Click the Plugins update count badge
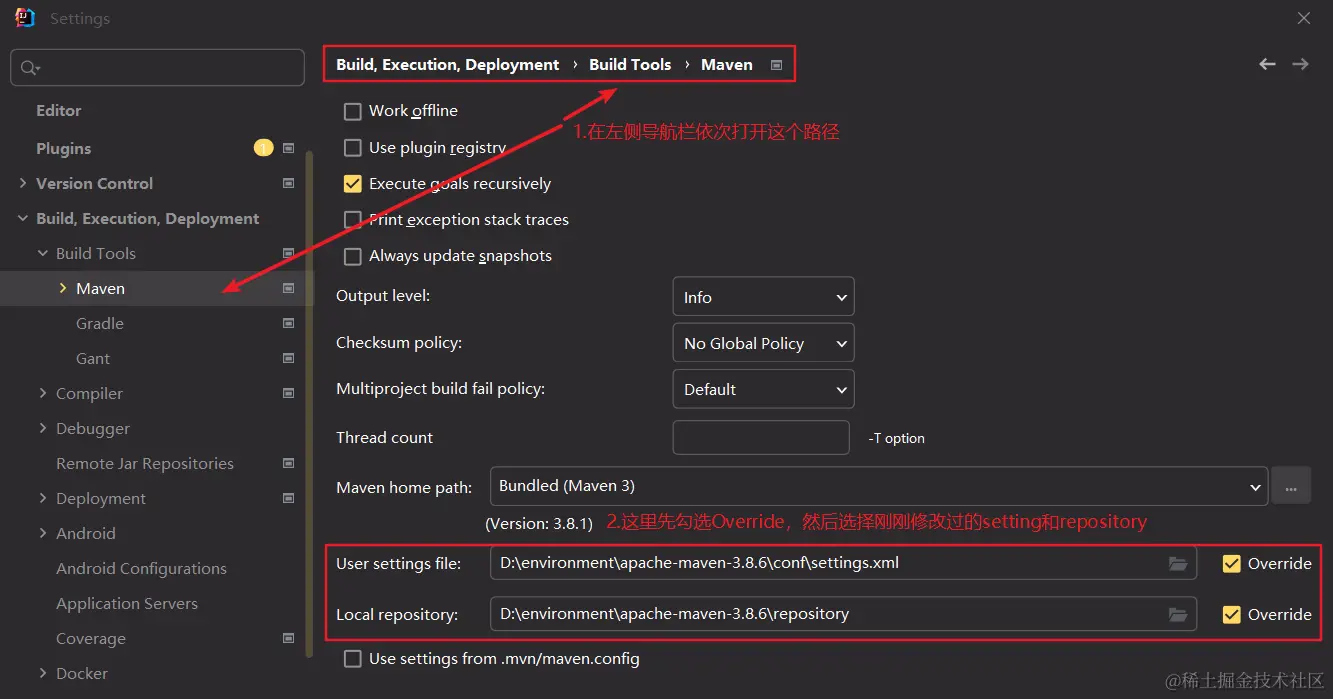Image resolution: width=1333 pixels, height=699 pixels. pos(263,148)
